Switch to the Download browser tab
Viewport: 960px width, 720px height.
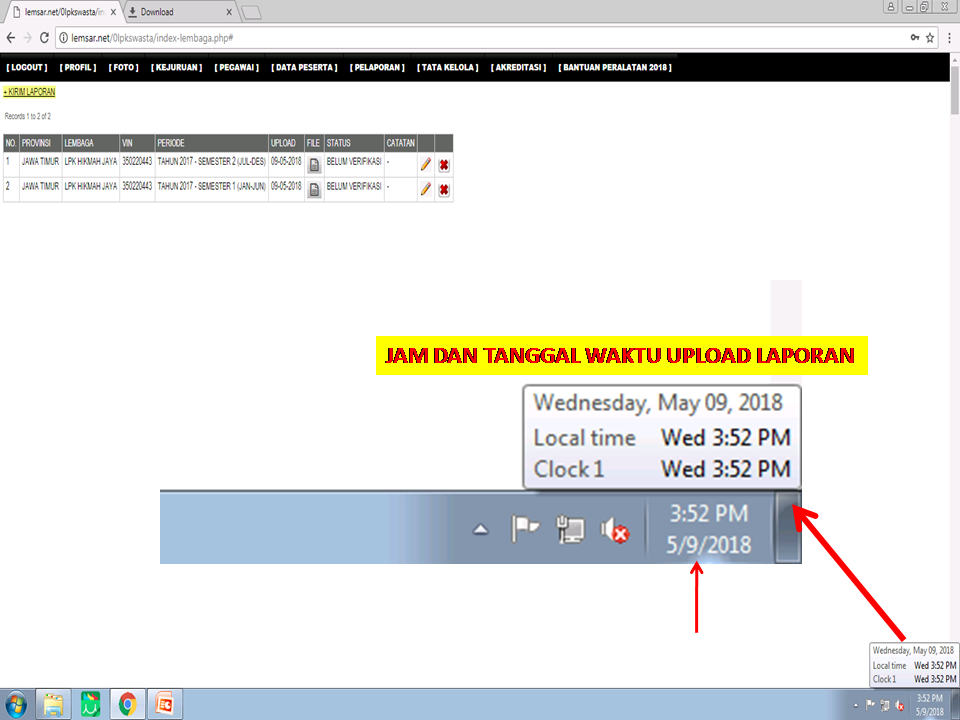(180, 14)
